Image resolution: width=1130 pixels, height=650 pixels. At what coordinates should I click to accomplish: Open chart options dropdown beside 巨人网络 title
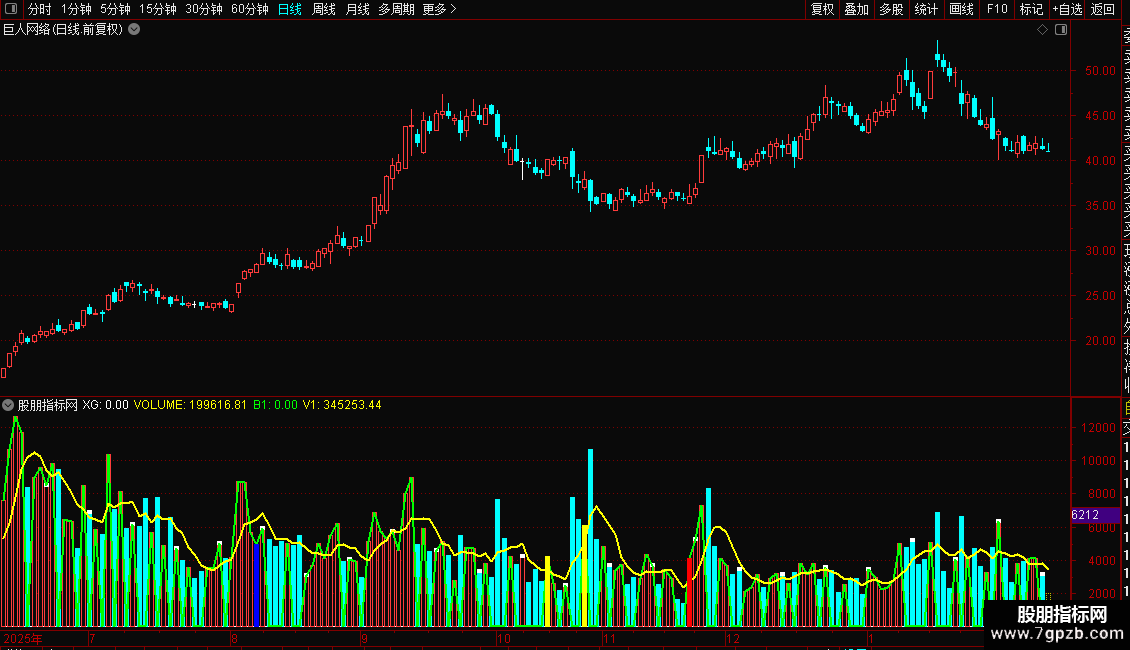(134, 30)
